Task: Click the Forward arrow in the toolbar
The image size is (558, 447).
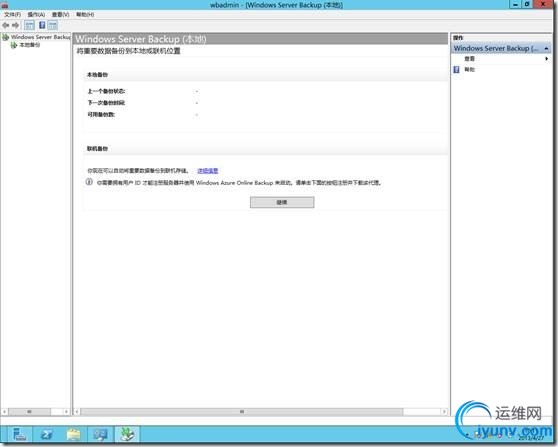Action: coord(15,25)
